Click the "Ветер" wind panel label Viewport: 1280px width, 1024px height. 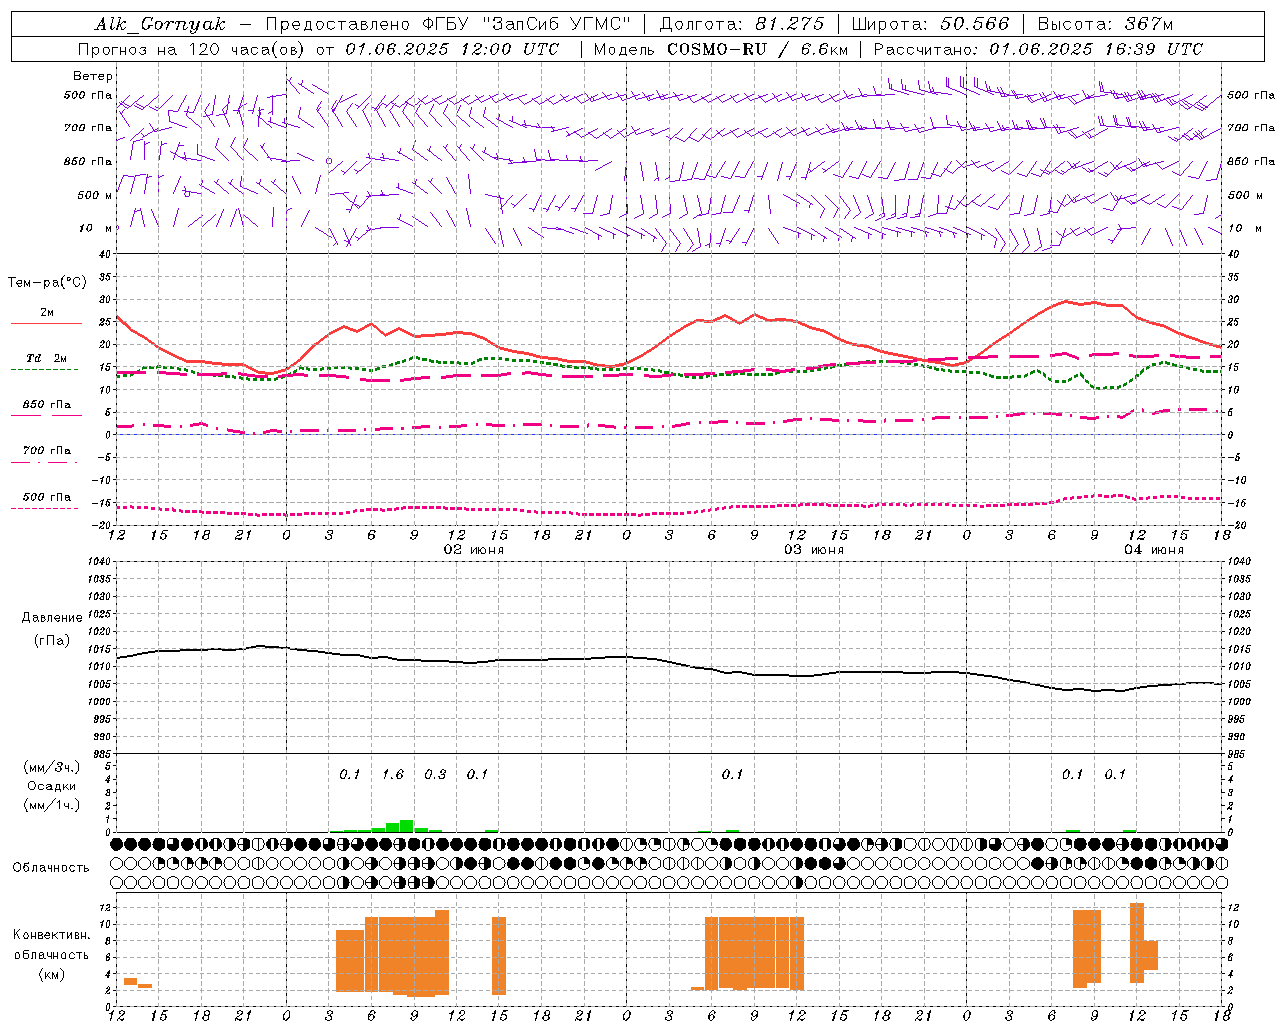point(93,76)
